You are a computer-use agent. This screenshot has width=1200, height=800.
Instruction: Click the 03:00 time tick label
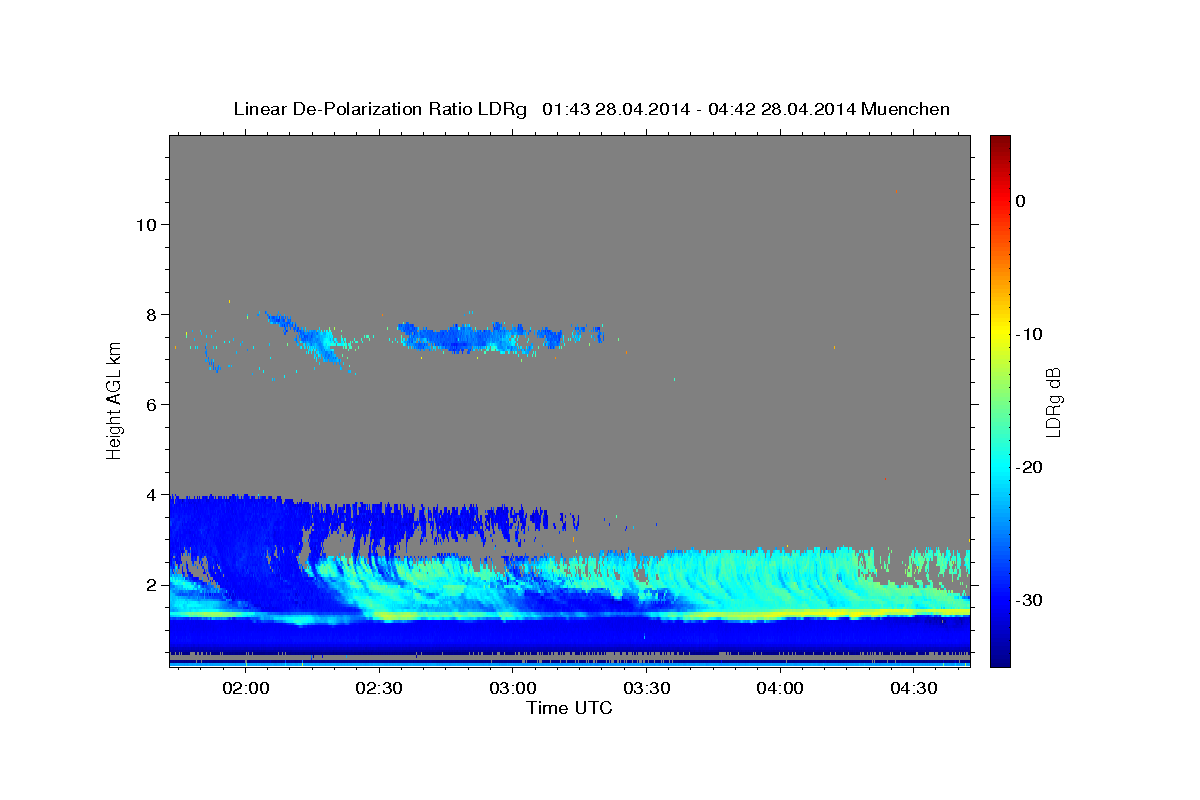512,688
